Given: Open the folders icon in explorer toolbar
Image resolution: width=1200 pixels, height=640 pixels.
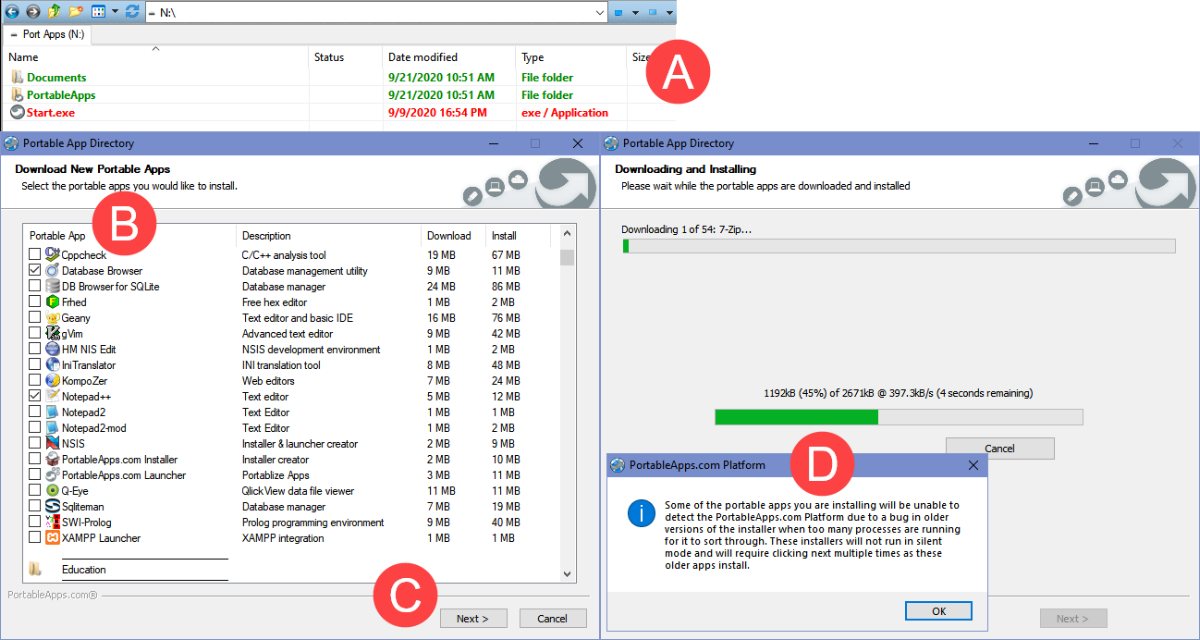Looking at the screenshot, I should coord(75,12).
